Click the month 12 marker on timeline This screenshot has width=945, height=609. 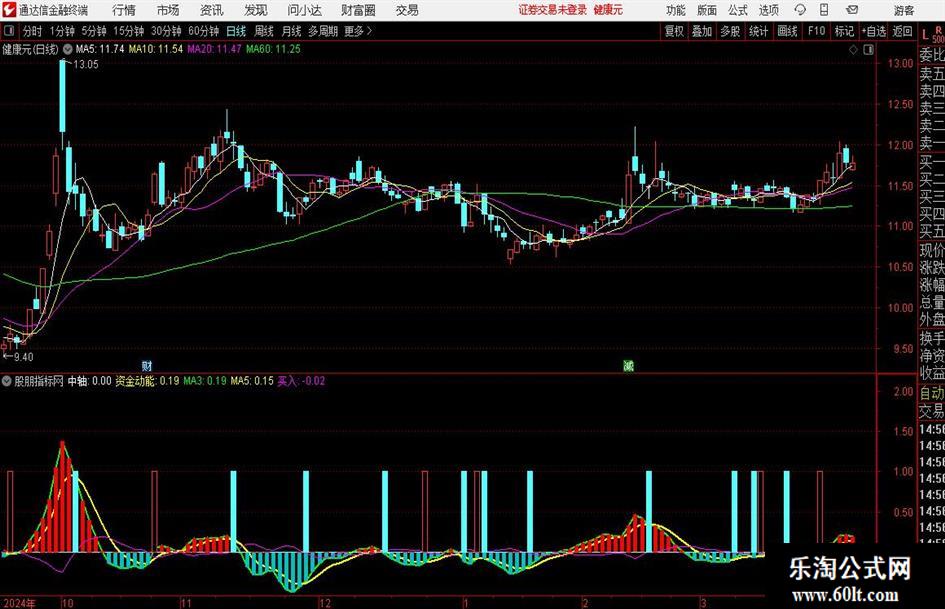pos(325,603)
